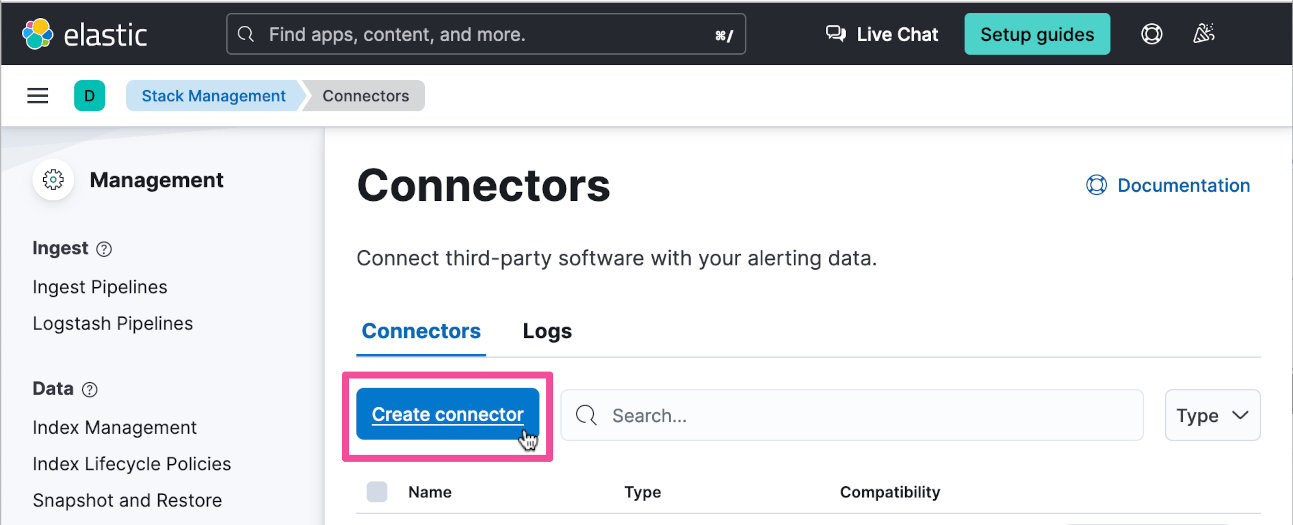Open Ingest Pipelines in sidebar

pyautogui.click(x=100, y=287)
